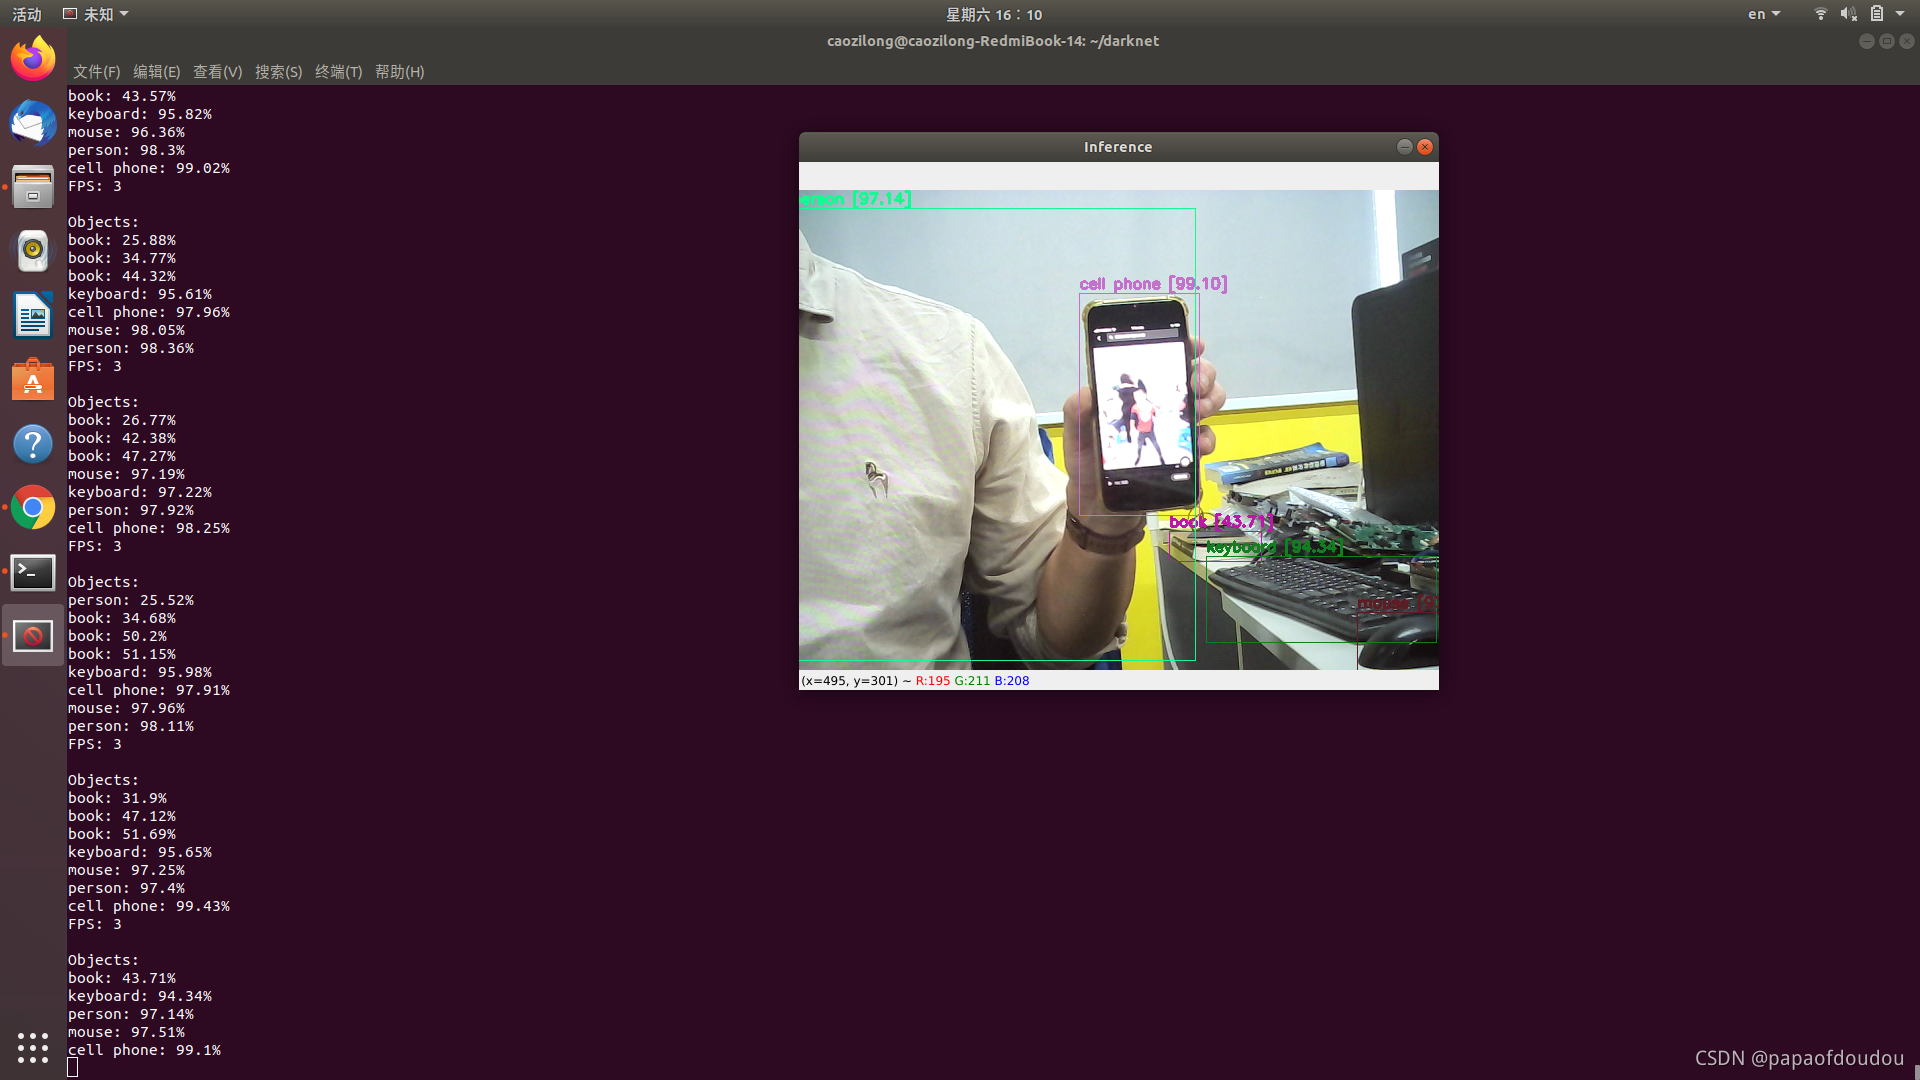Click the cell phone detection label
1920x1080 pixels.
point(1153,284)
